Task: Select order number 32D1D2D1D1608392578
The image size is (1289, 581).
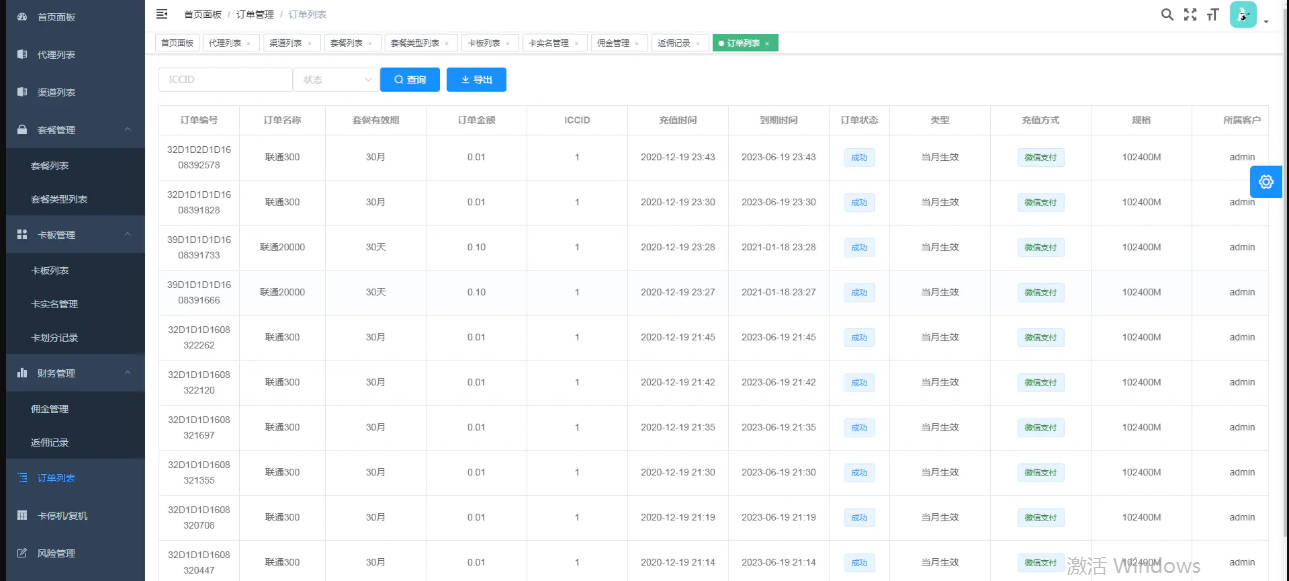Action: (199, 157)
